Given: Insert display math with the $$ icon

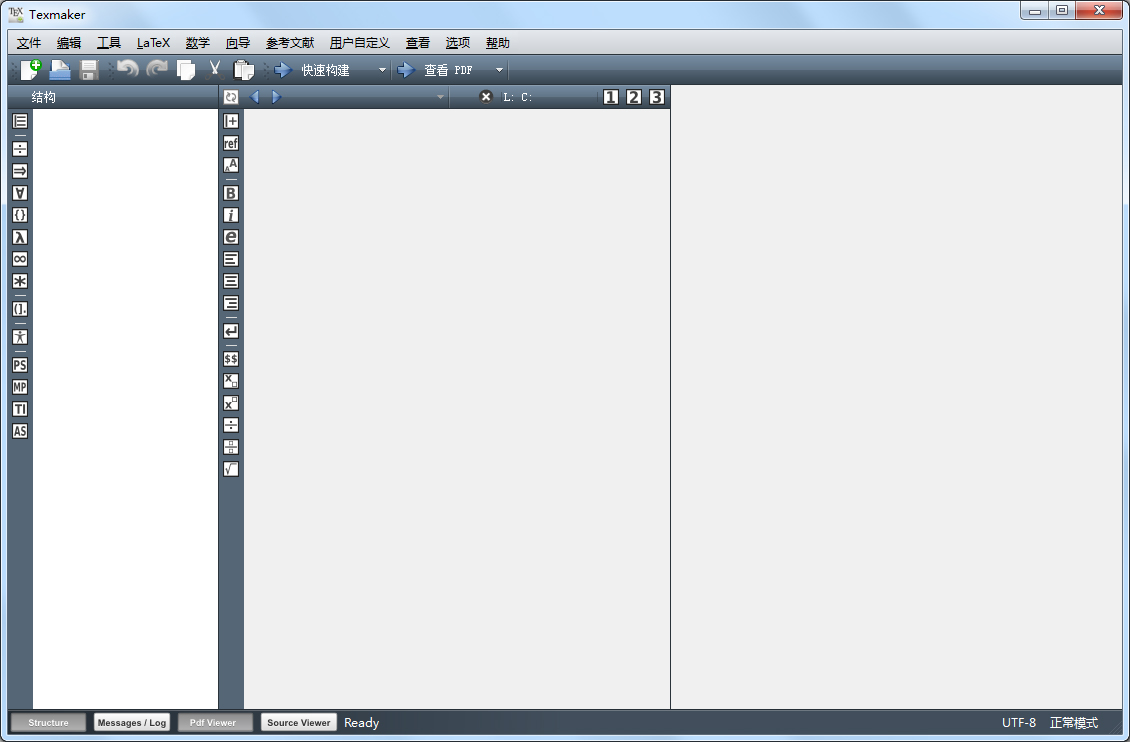Looking at the screenshot, I should tap(230, 358).
